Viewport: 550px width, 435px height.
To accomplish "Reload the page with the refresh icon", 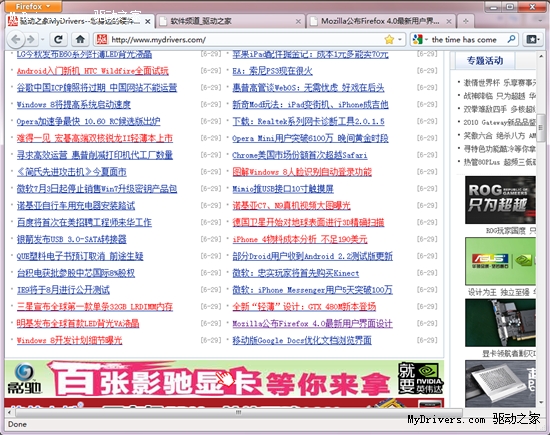I will pyautogui.click(x=58, y=39).
